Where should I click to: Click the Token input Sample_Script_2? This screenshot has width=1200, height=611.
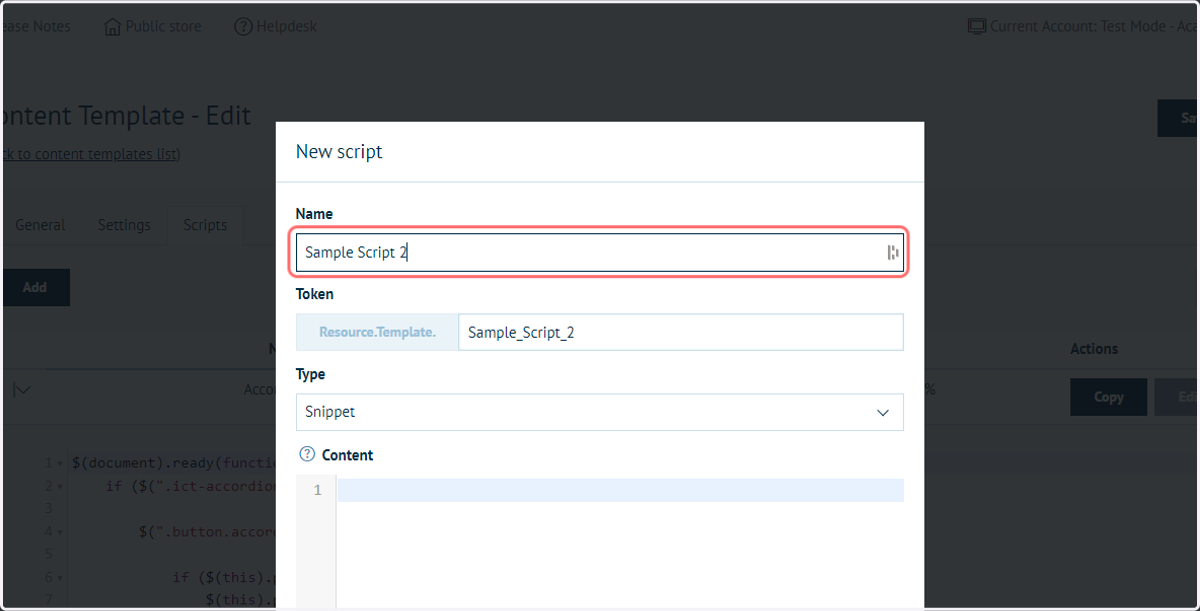(681, 333)
